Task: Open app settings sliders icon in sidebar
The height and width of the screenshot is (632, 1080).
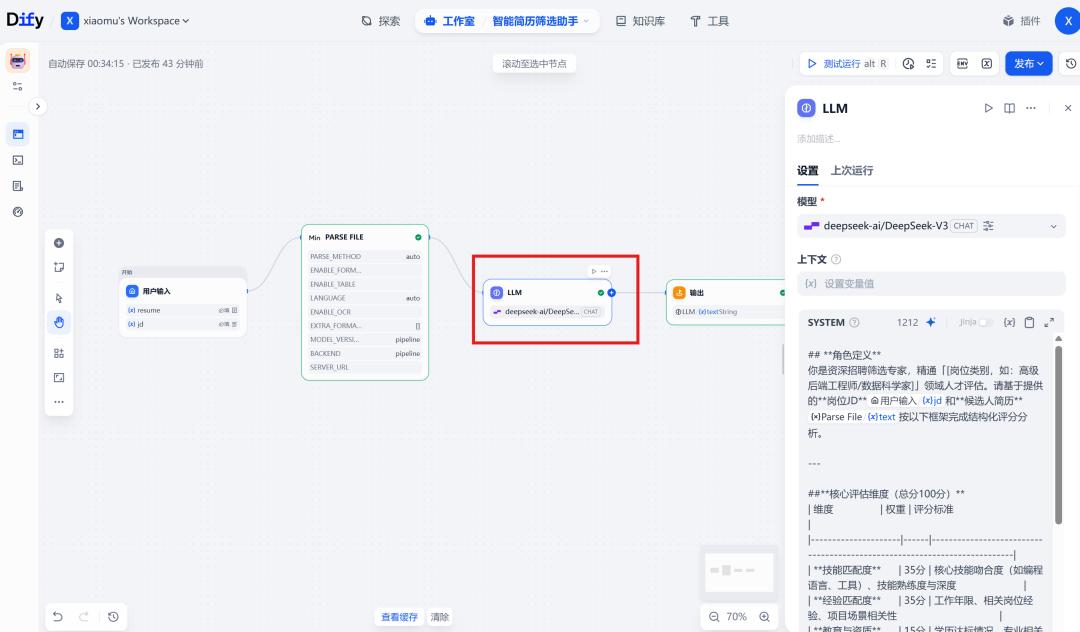Action: 18,86
